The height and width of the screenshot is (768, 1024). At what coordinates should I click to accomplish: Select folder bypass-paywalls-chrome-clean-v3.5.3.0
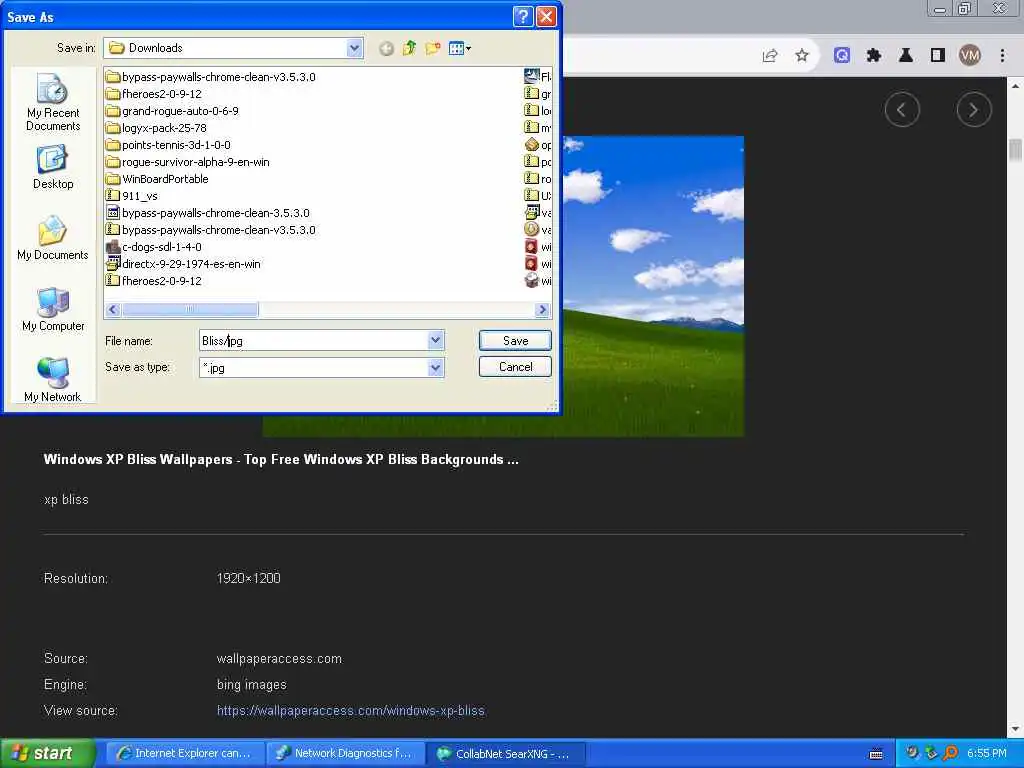click(211, 77)
